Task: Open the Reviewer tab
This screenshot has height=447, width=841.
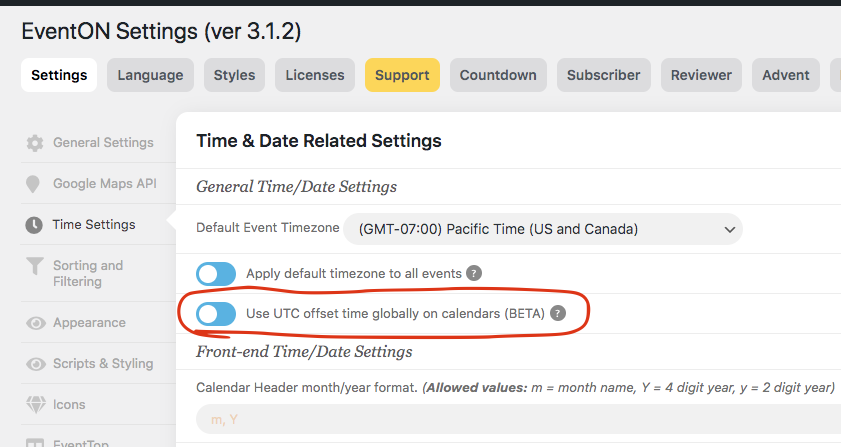Action: click(x=701, y=75)
